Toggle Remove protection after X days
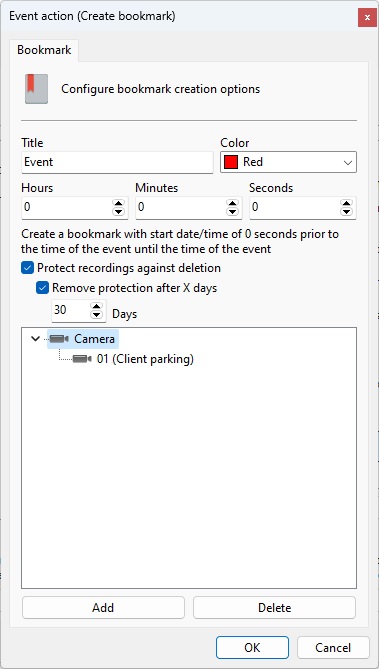 pos(42,288)
